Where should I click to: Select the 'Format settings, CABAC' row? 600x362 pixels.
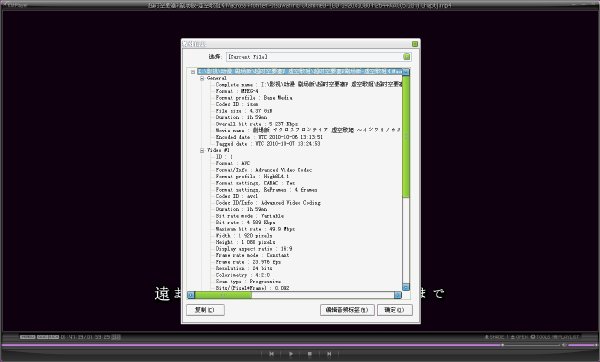click(x=255, y=183)
